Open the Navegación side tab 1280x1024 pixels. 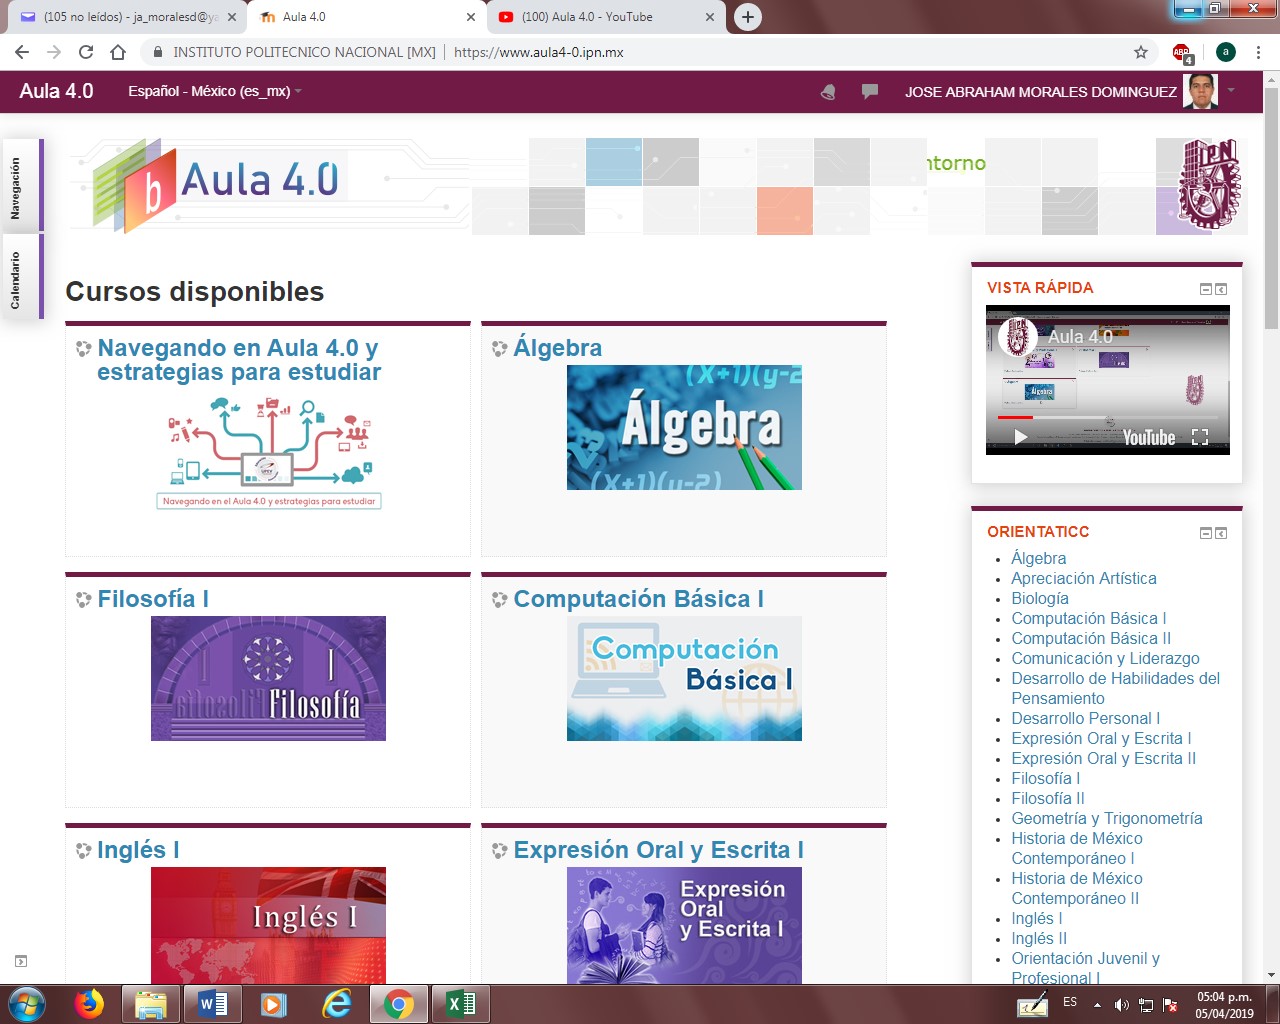pos(23,185)
